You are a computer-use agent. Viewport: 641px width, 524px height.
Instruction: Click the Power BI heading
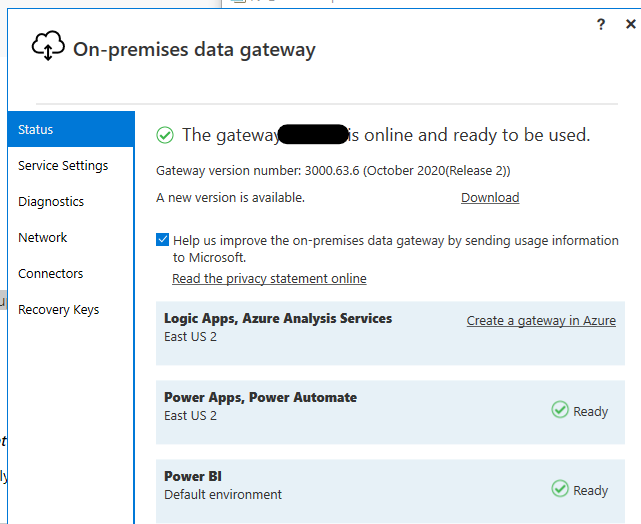(x=193, y=476)
